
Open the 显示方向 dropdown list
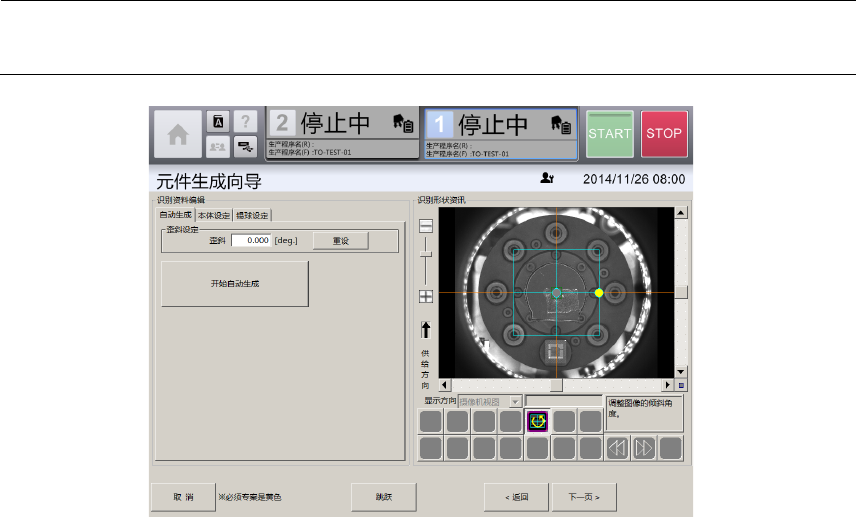tap(516, 401)
